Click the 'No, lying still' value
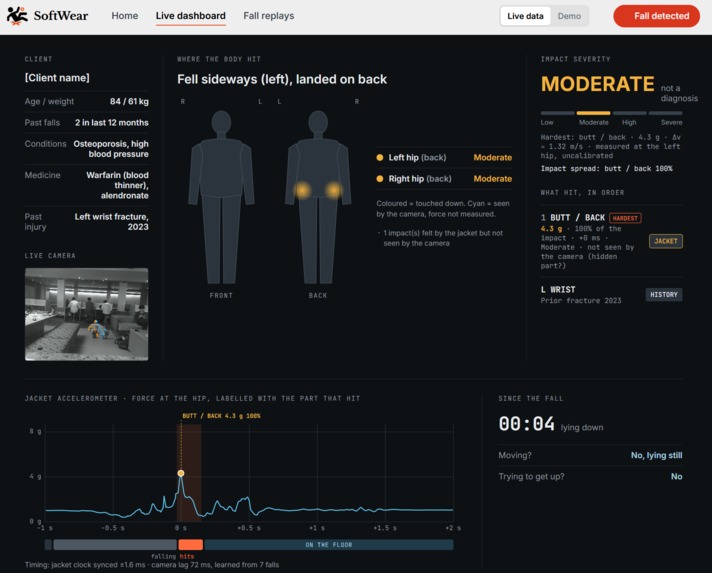 click(656, 455)
